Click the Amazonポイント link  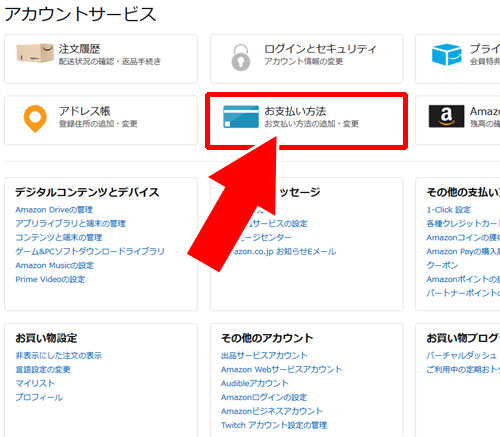click(x=463, y=279)
